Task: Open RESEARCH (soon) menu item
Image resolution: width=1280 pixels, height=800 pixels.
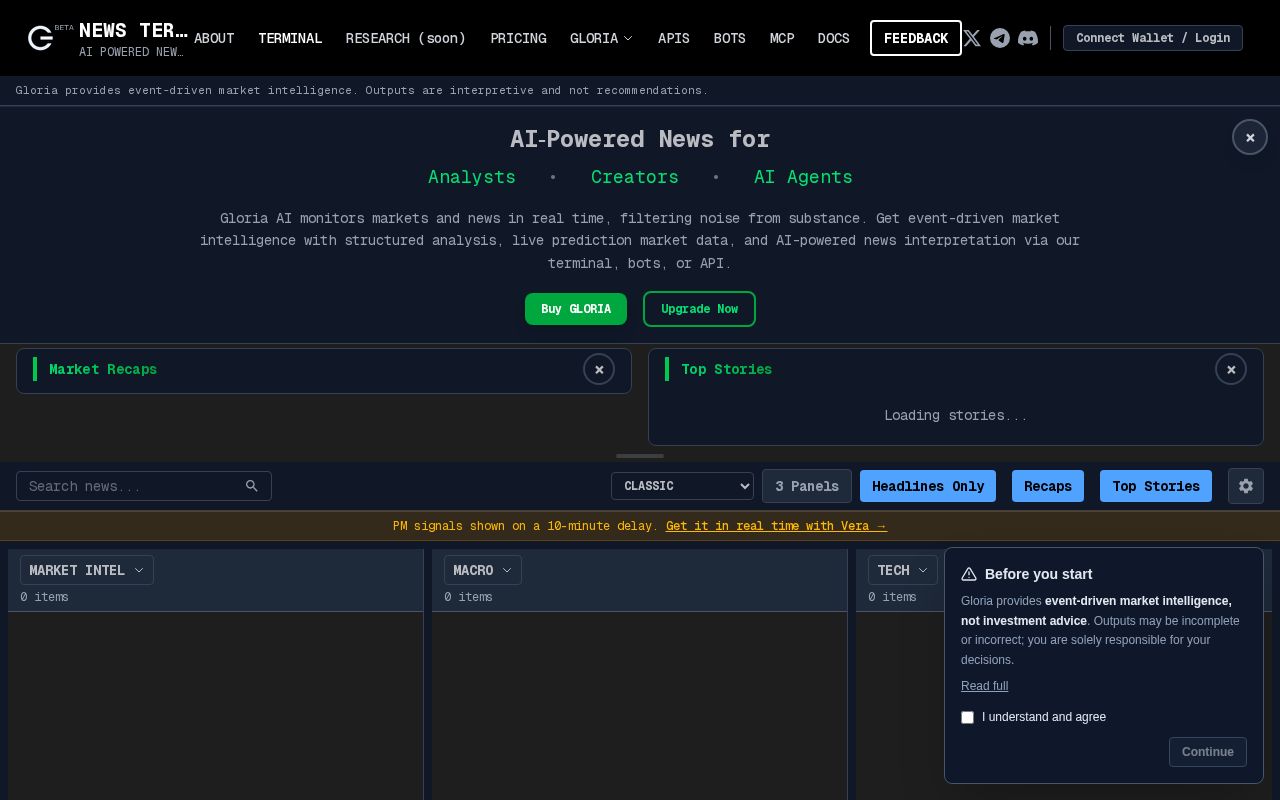Action: (x=406, y=38)
